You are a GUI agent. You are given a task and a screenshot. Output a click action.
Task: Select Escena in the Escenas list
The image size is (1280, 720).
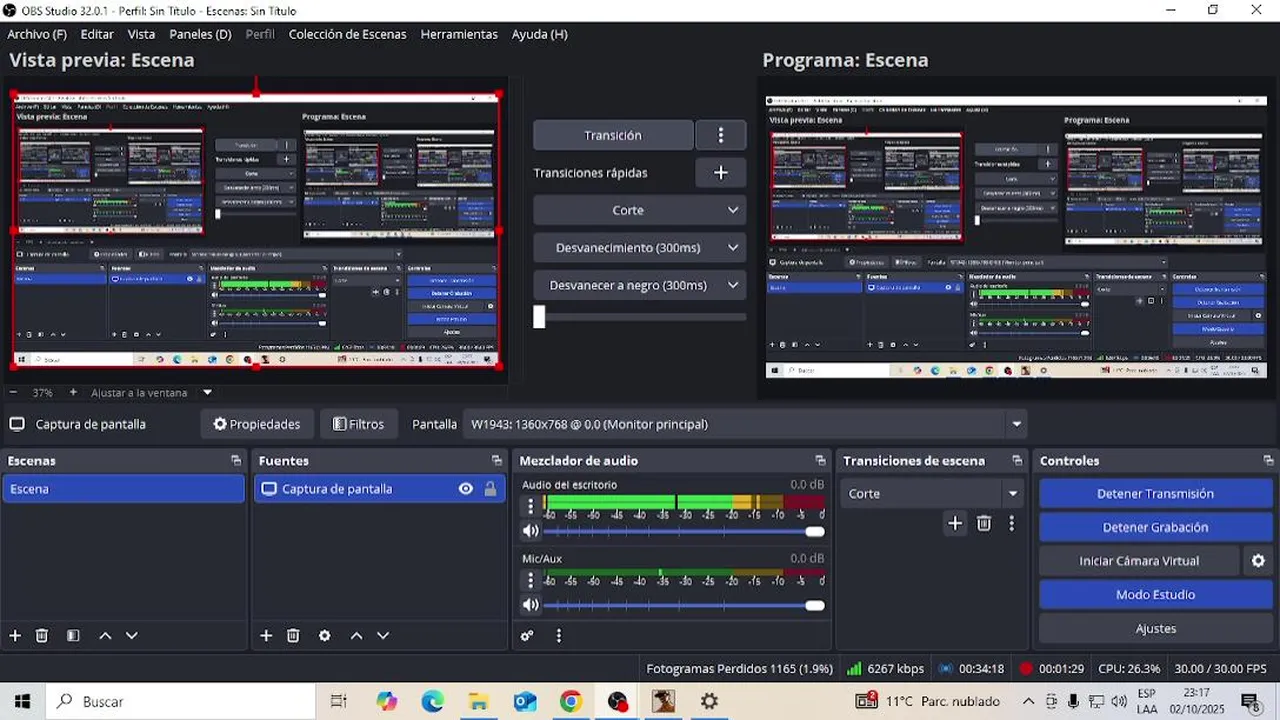tap(123, 489)
